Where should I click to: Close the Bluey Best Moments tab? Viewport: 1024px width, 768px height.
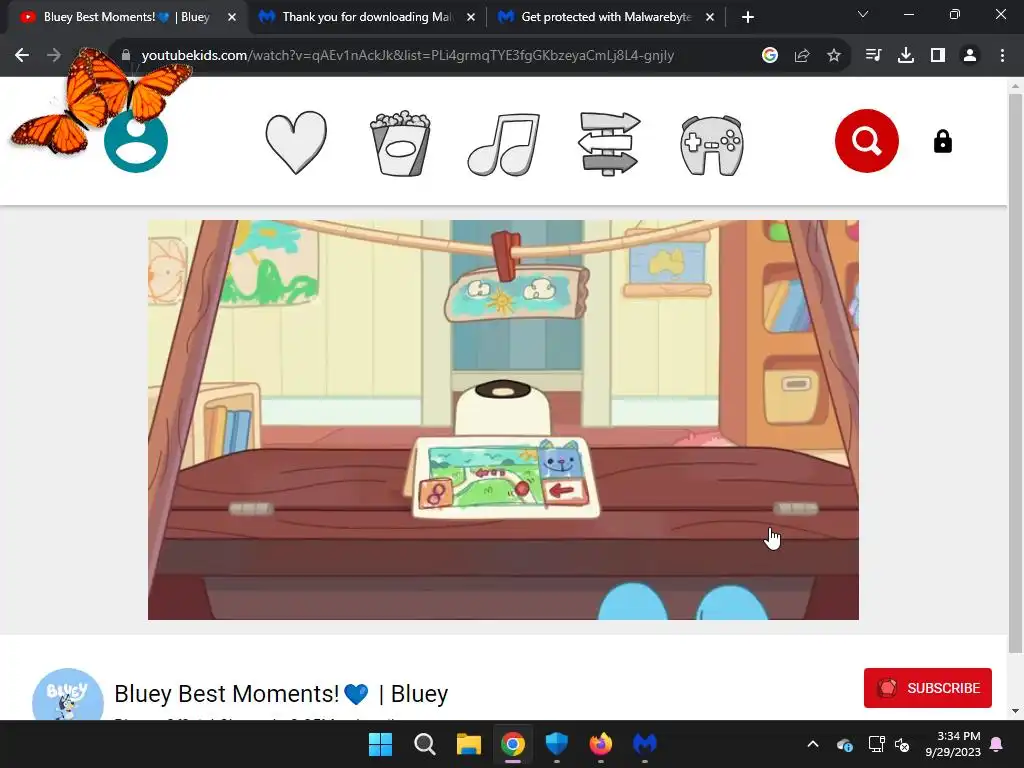tap(232, 18)
